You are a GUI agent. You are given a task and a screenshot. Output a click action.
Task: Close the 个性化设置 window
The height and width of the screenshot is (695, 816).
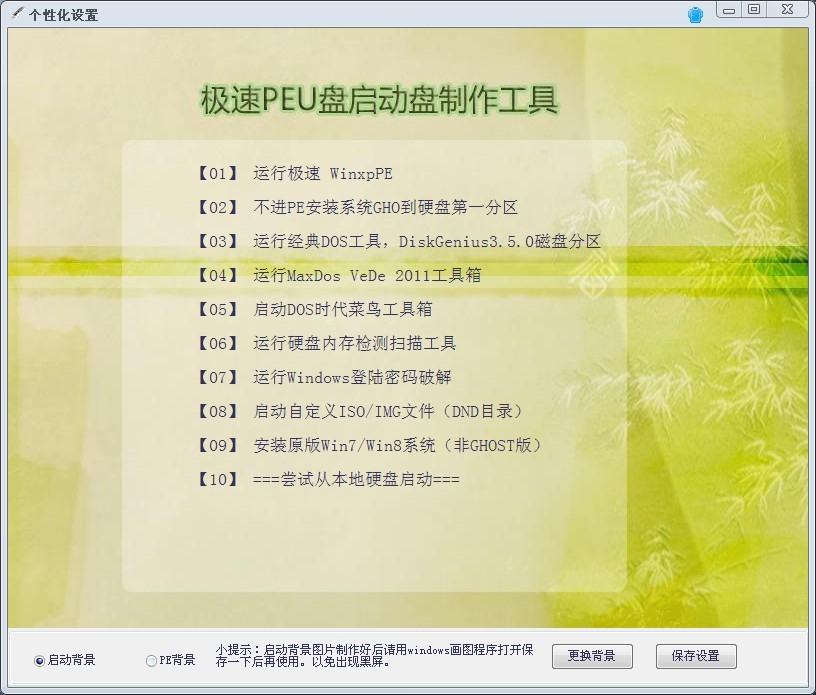pyautogui.click(x=787, y=10)
